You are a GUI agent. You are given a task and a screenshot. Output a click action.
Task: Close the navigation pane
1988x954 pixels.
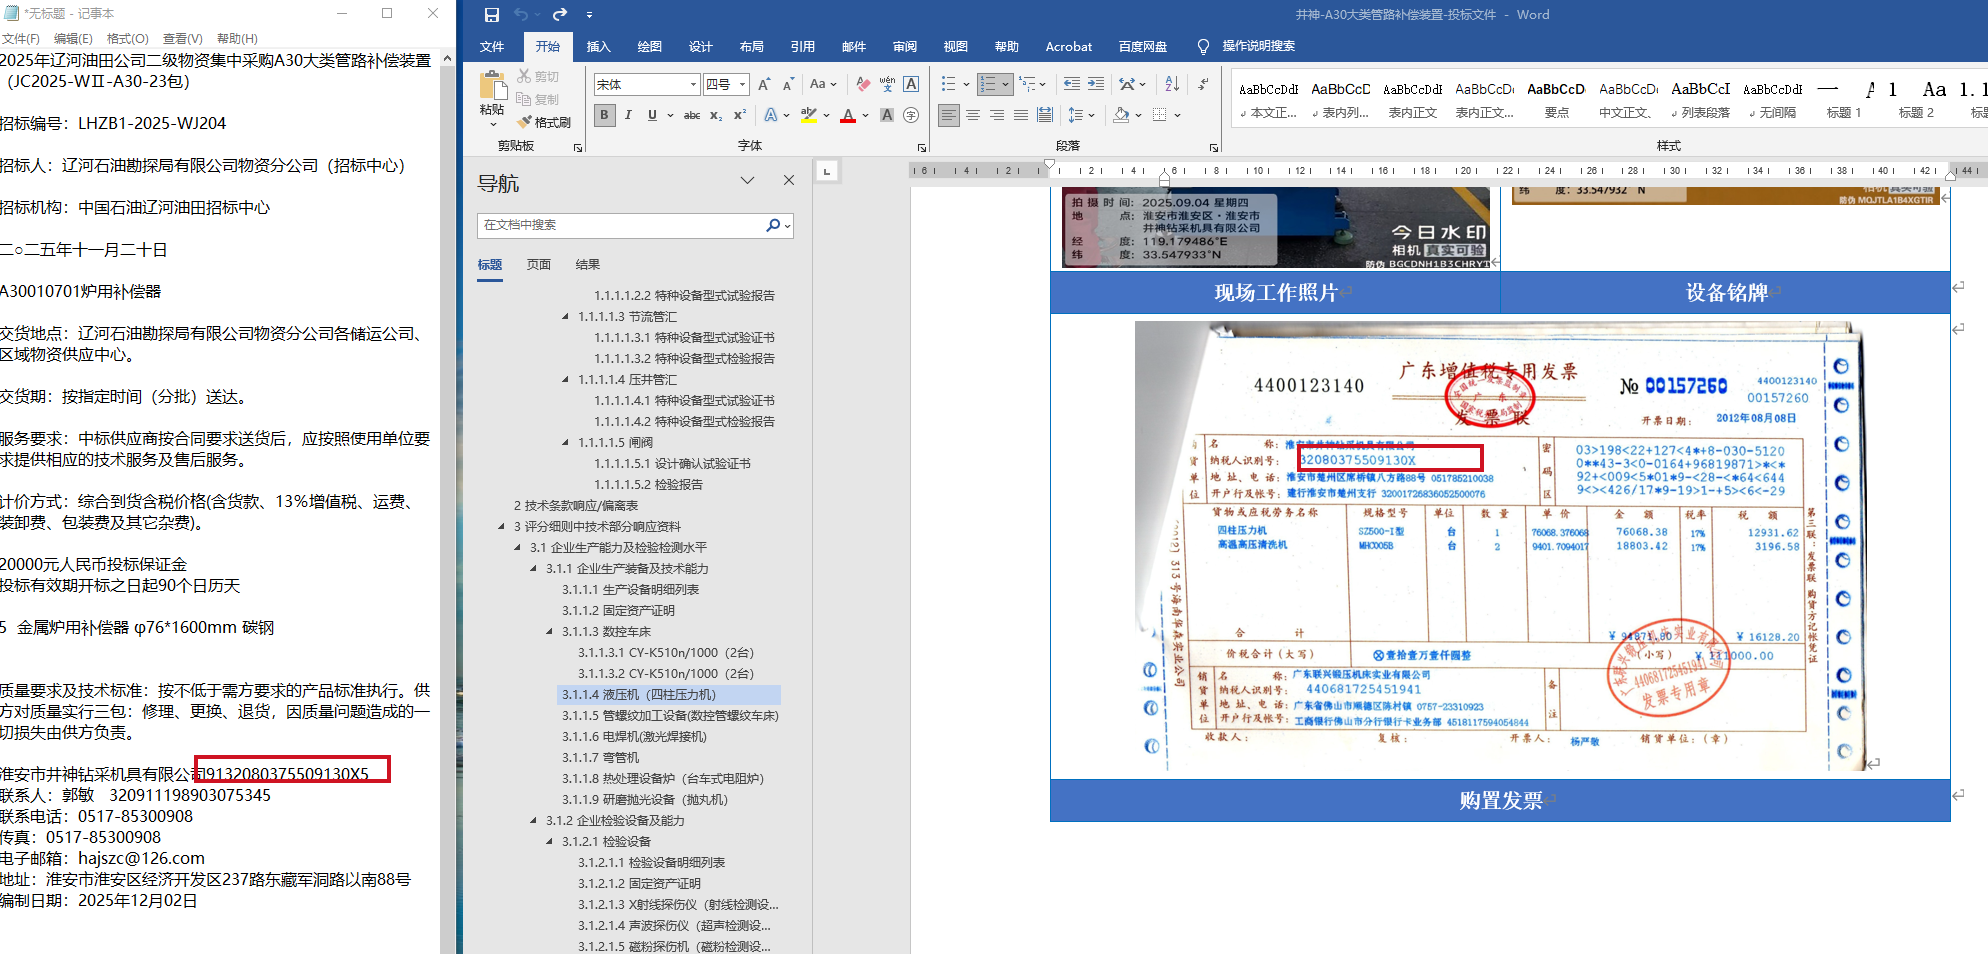pos(789,180)
